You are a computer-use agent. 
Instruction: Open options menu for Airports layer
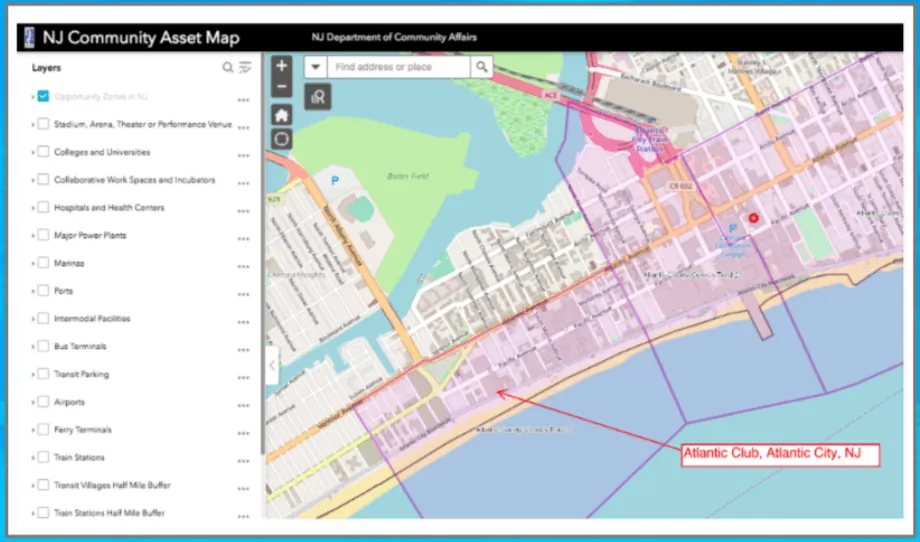tap(243, 406)
